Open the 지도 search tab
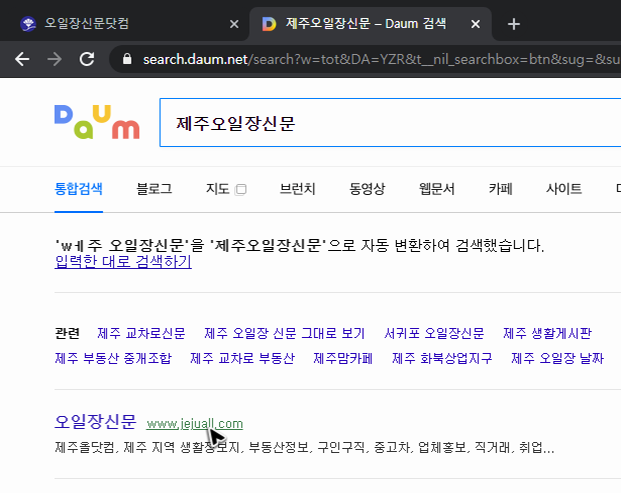The image size is (621, 493). 217,189
